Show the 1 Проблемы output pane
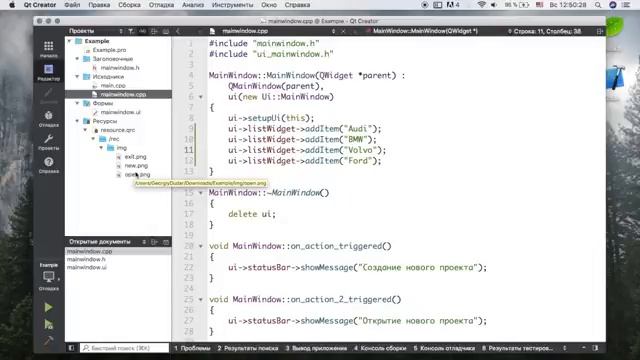 tap(192, 348)
